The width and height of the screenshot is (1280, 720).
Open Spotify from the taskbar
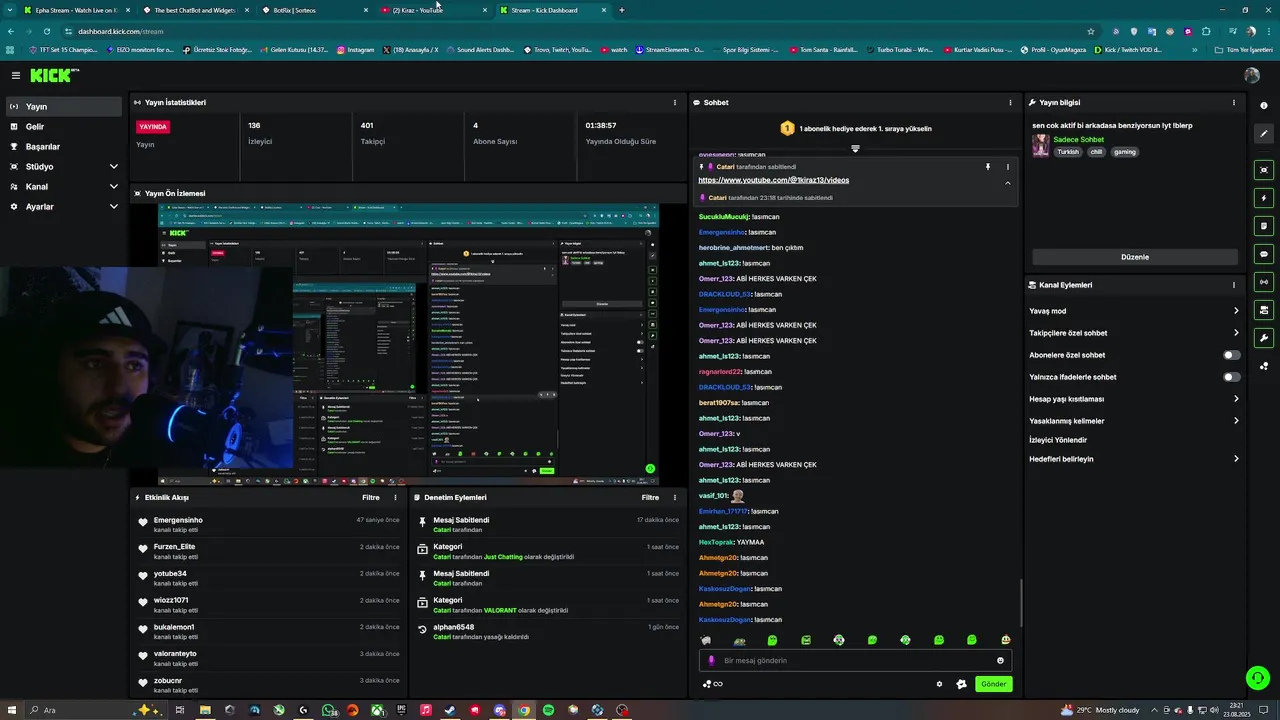[548, 710]
